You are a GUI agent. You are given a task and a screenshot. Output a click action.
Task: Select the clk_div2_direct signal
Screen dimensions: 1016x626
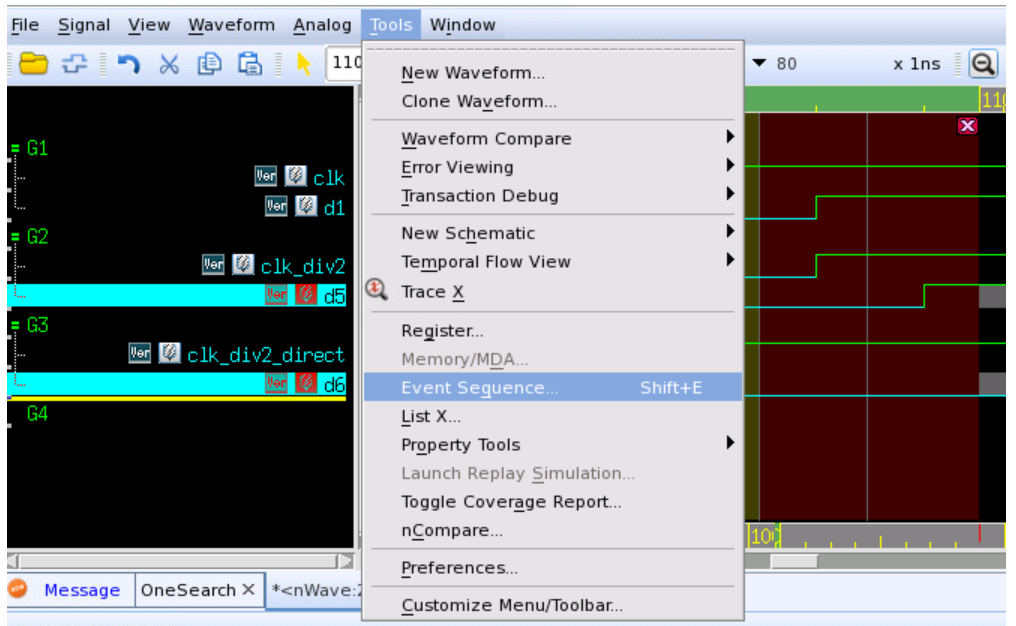pyautogui.click(x=266, y=354)
